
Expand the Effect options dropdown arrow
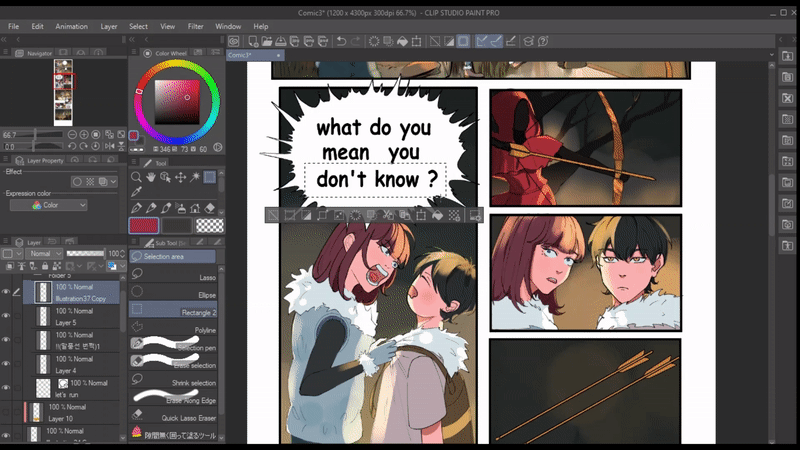[x=113, y=182]
